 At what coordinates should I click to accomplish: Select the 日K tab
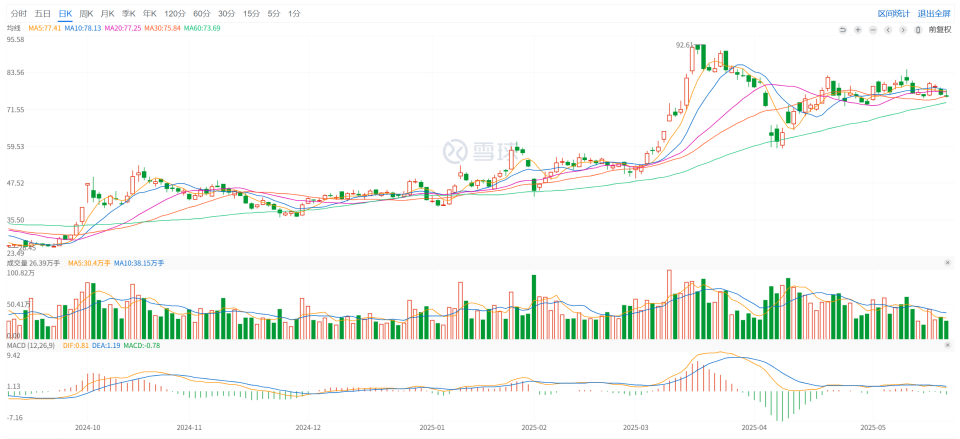65,13
